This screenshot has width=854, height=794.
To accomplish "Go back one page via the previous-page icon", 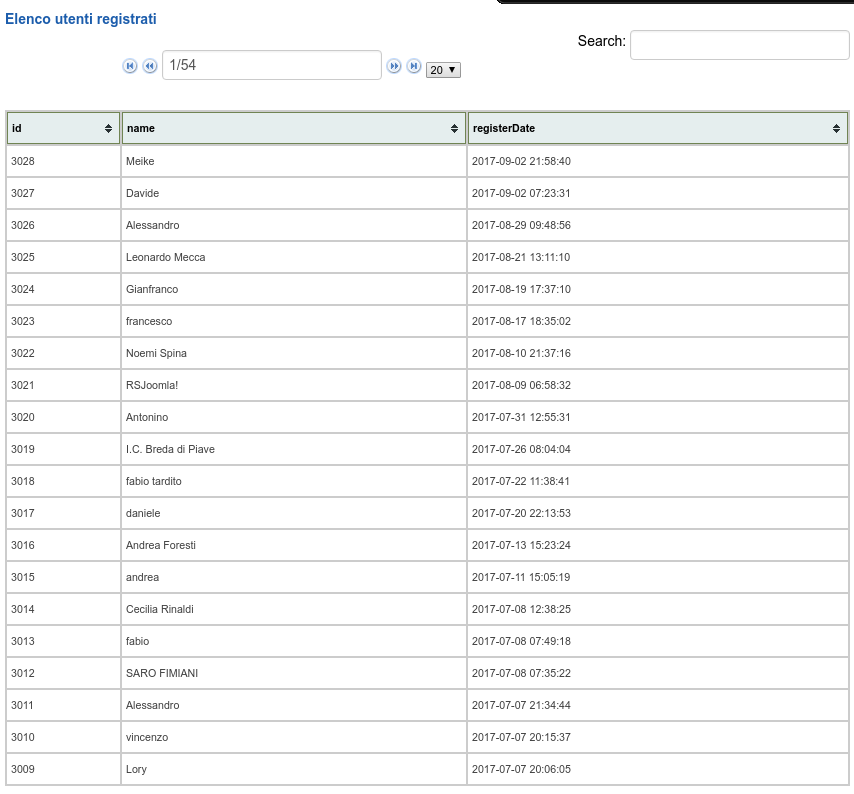I will click(148, 65).
